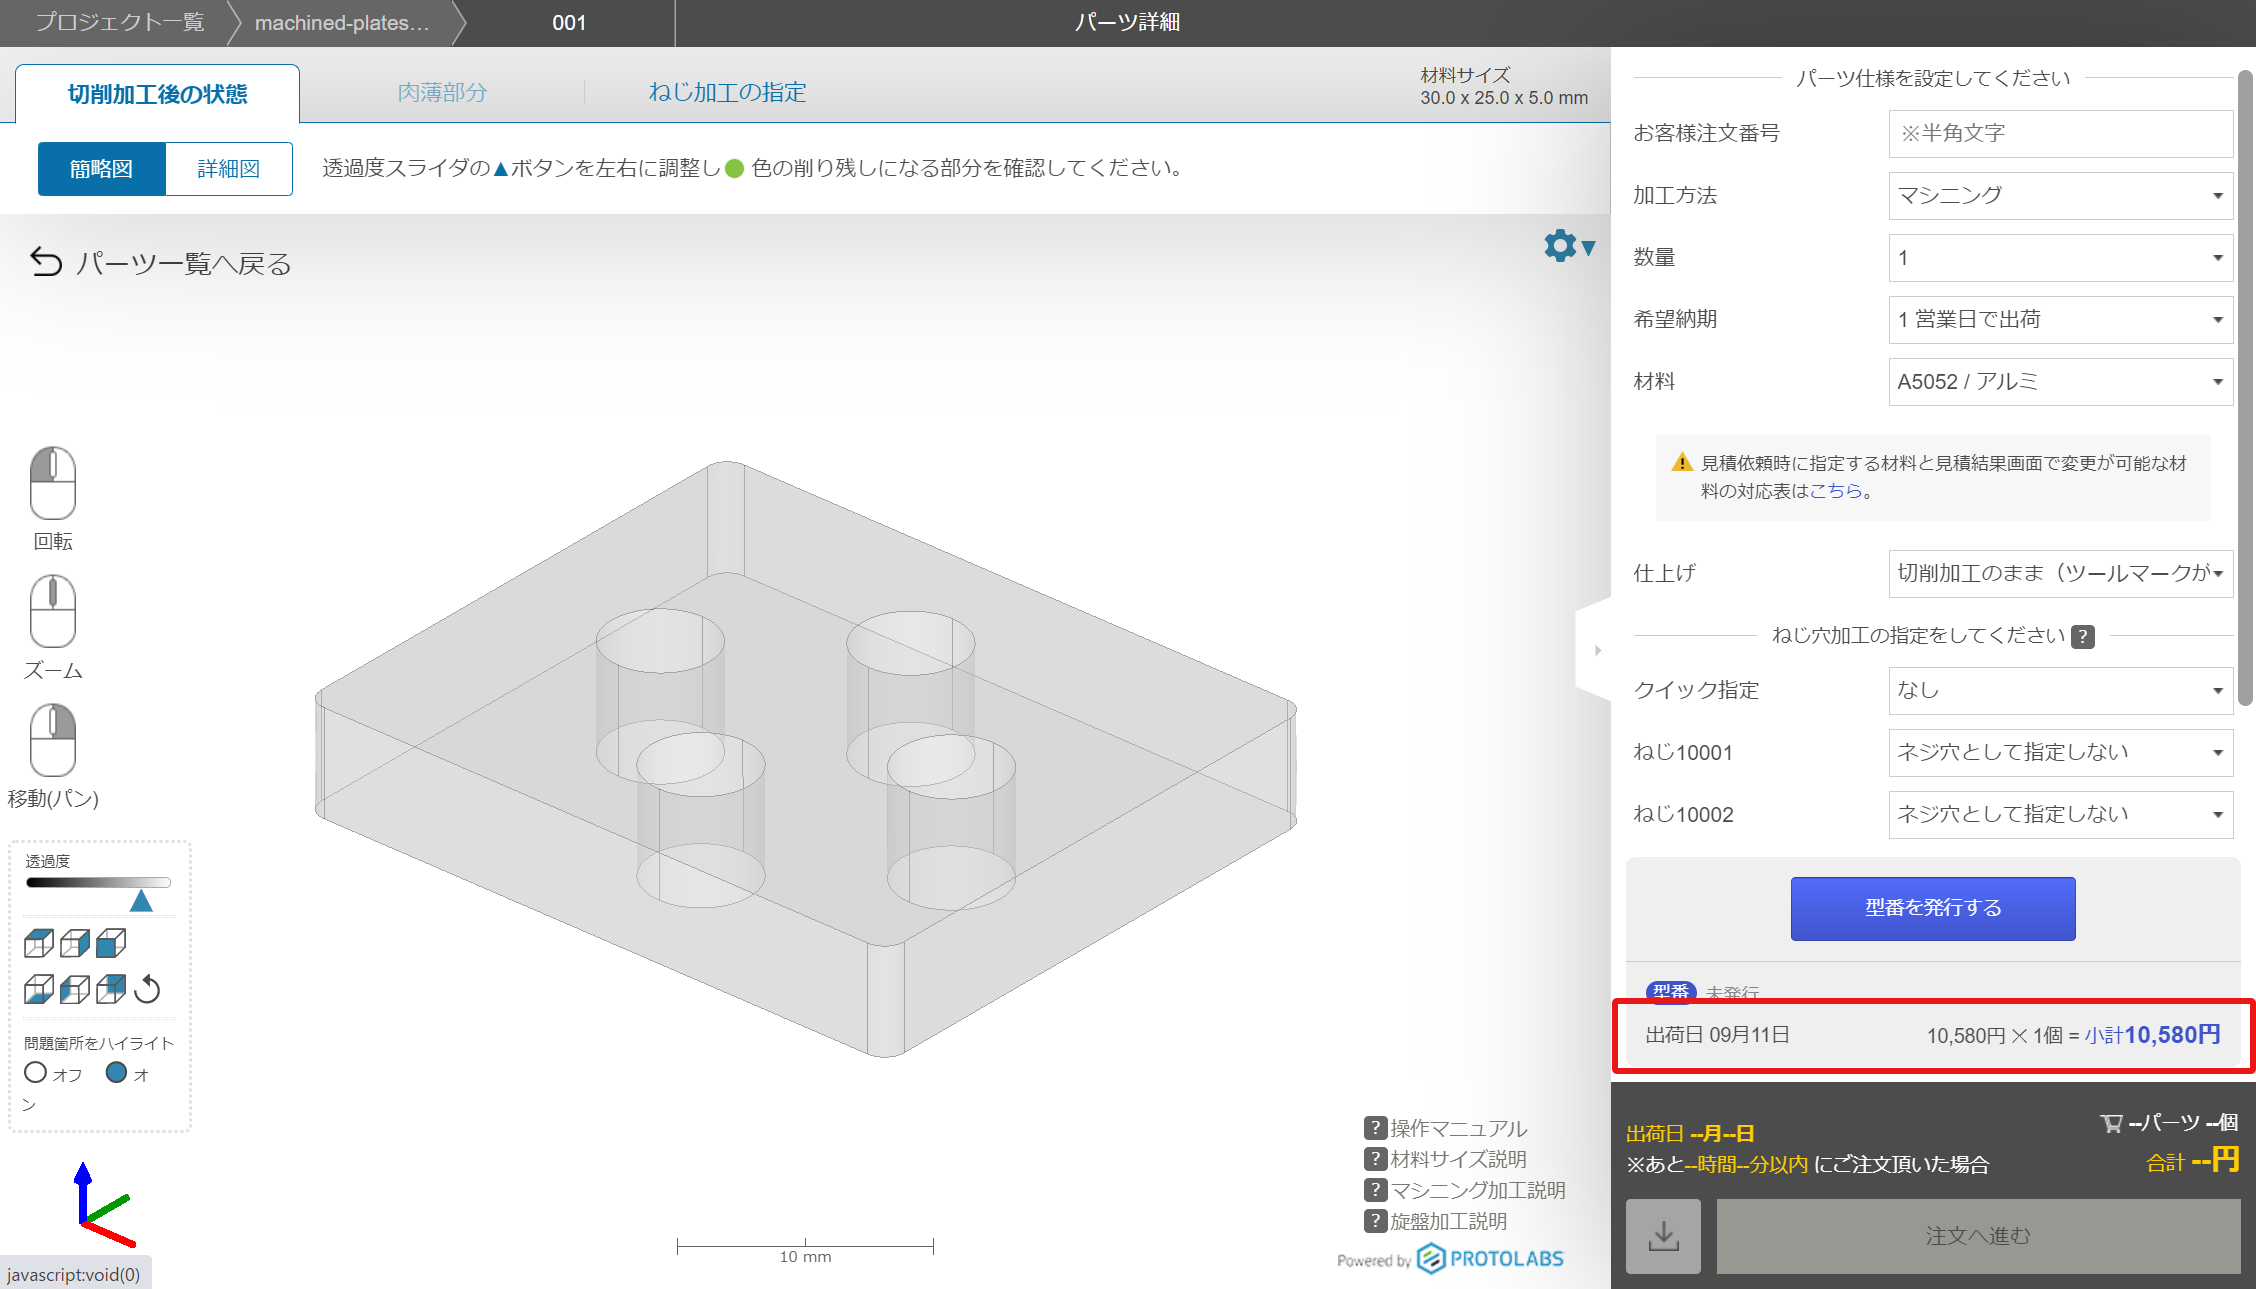Select the top view cube icon
The image size is (2256, 1289).
[39, 943]
